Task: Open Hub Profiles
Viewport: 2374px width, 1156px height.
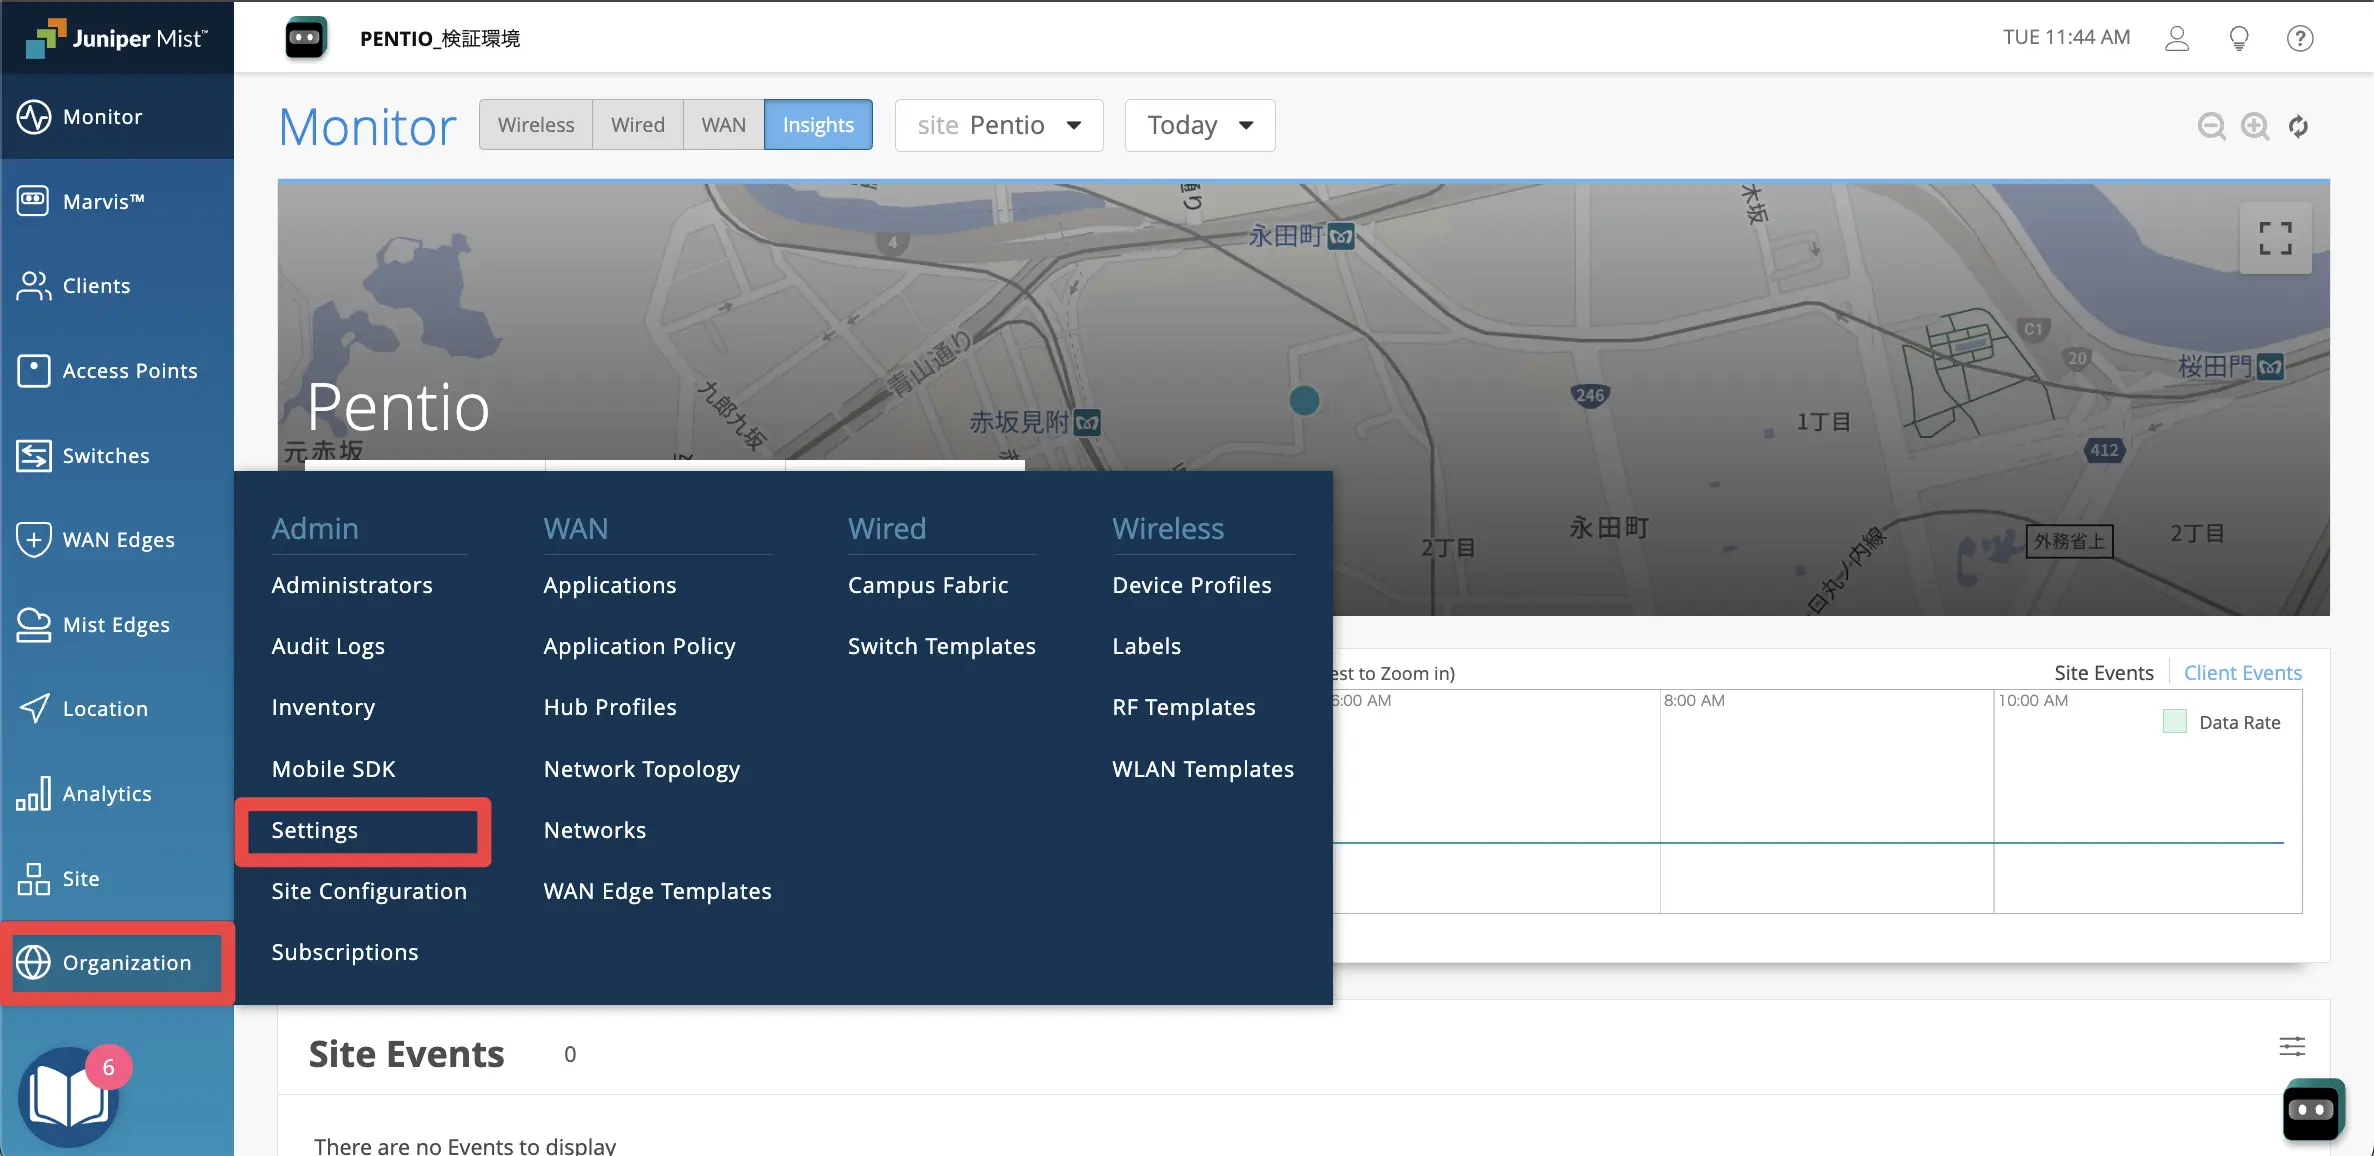Action: [610, 707]
